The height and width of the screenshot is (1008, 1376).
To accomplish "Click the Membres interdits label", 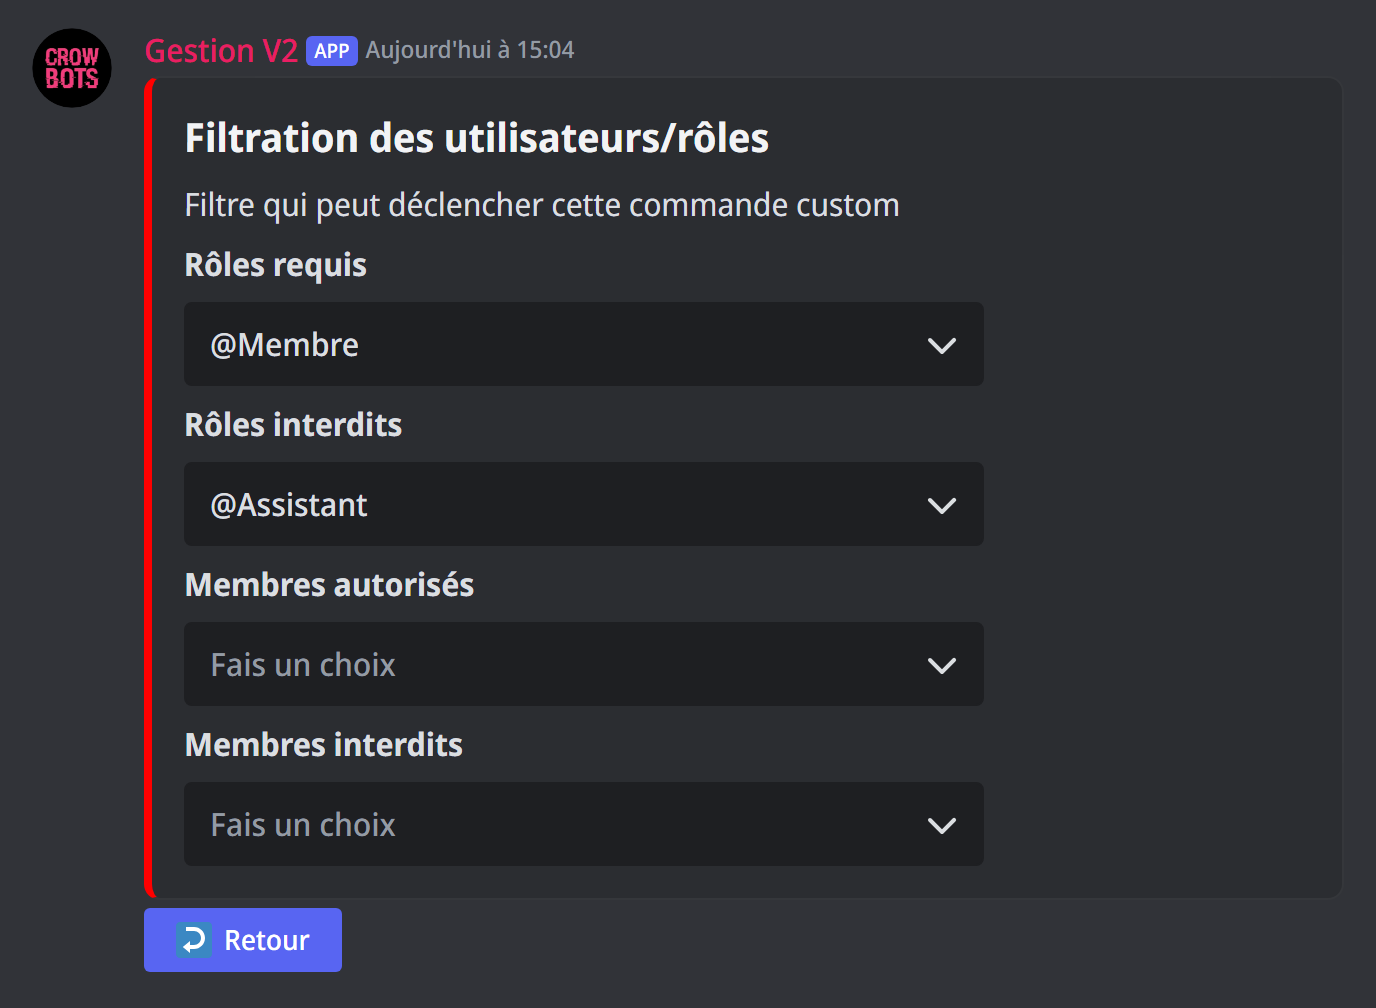I will click(x=324, y=745).
